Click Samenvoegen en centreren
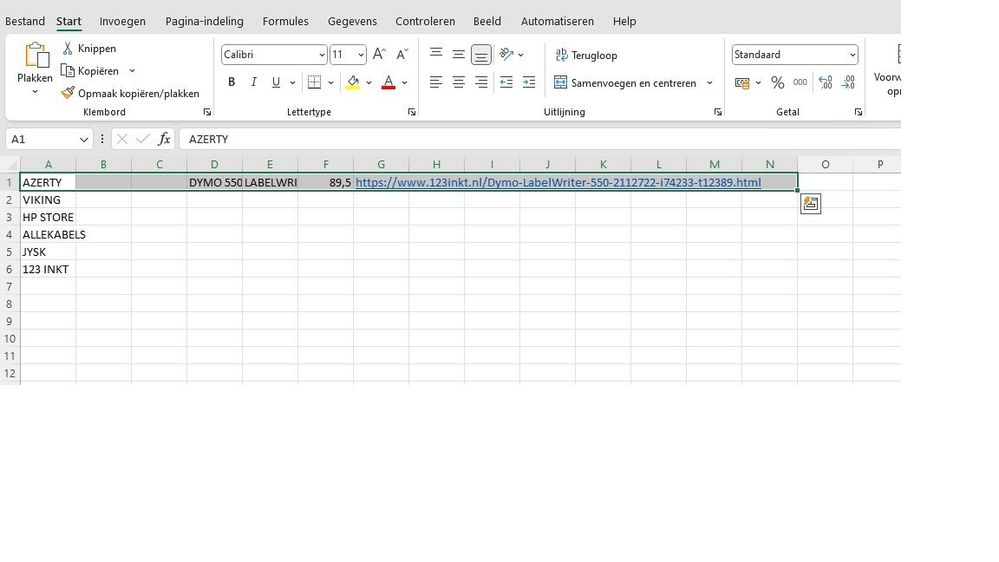Image resolution: width=999 pixels, height=562 pixels. click(625, 83)
